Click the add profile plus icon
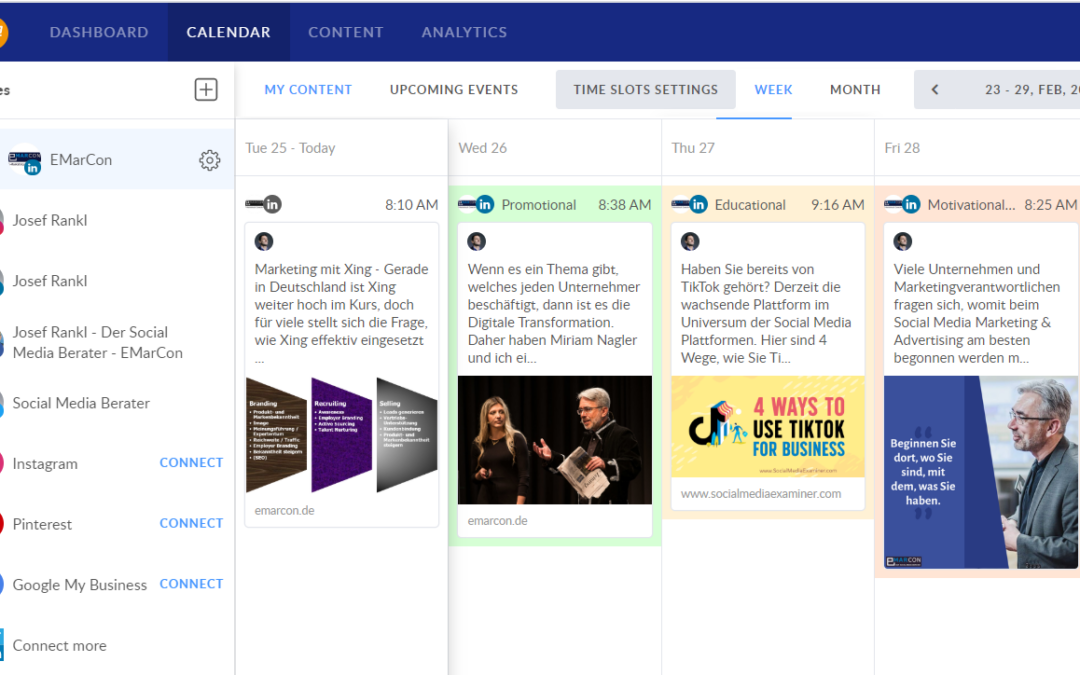The height and width of the screenshot is (675, 1080). [x=206, y=90]
